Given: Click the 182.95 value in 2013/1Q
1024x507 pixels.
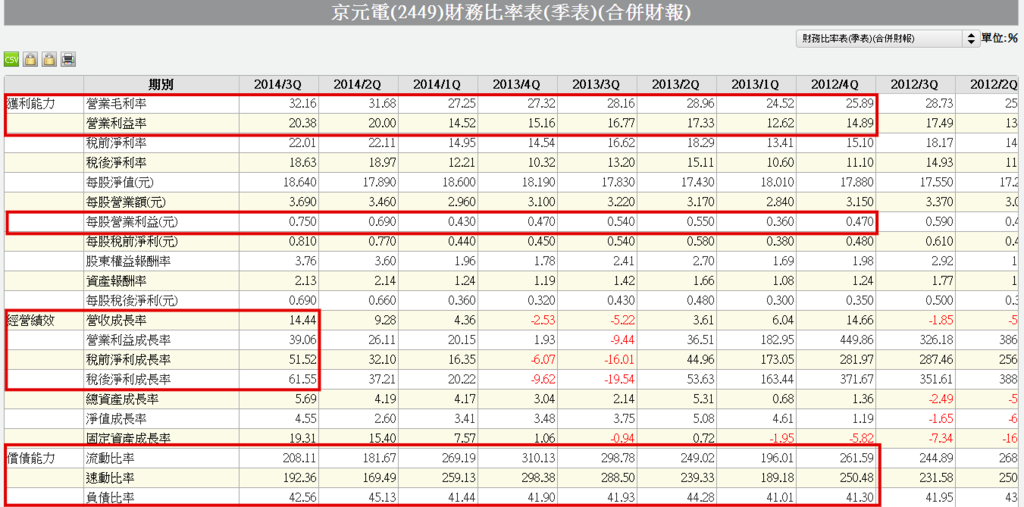Looking at the screenshot, I should pyautogui.click(x=779, y=340).
